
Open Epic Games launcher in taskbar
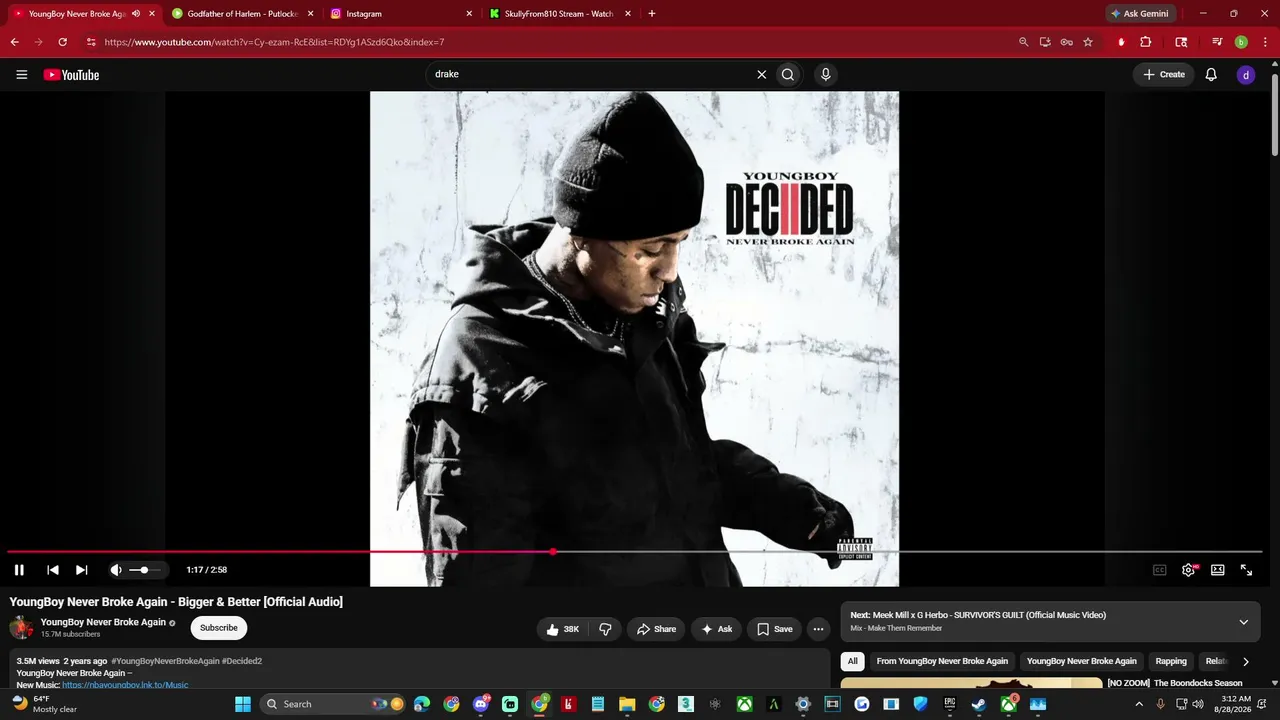pyautogui.click(x=950, y=704)
